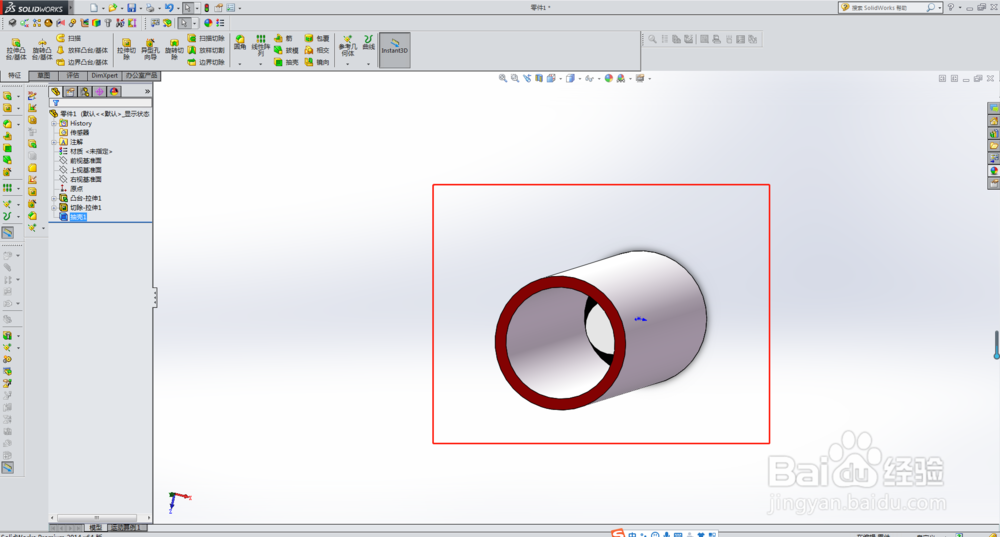Select 上视基准面 top plane in tree
This screenshot has height=537, width=1000.
click(x=80, y=170)
